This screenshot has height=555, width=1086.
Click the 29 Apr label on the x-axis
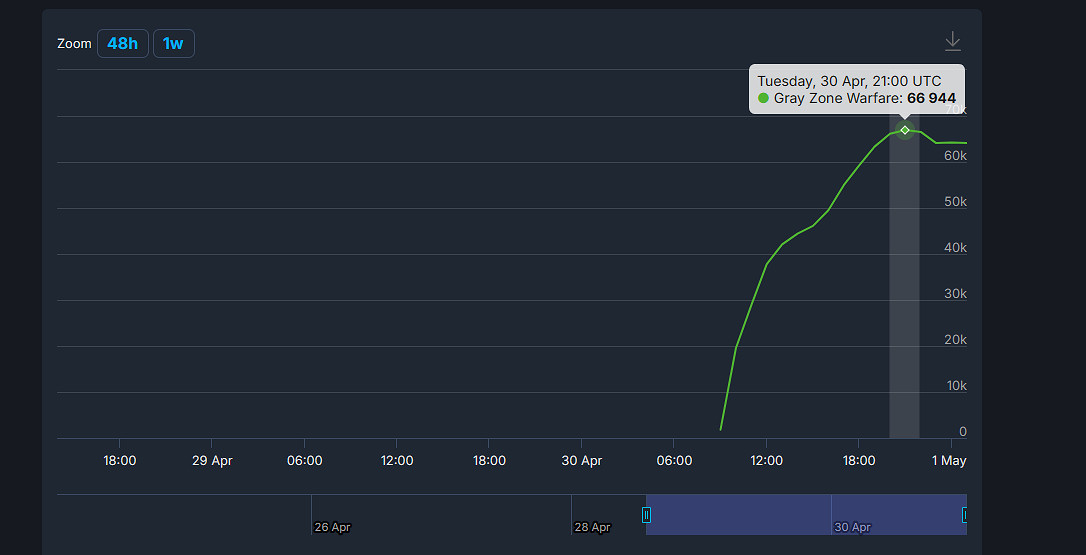point(212,461)
